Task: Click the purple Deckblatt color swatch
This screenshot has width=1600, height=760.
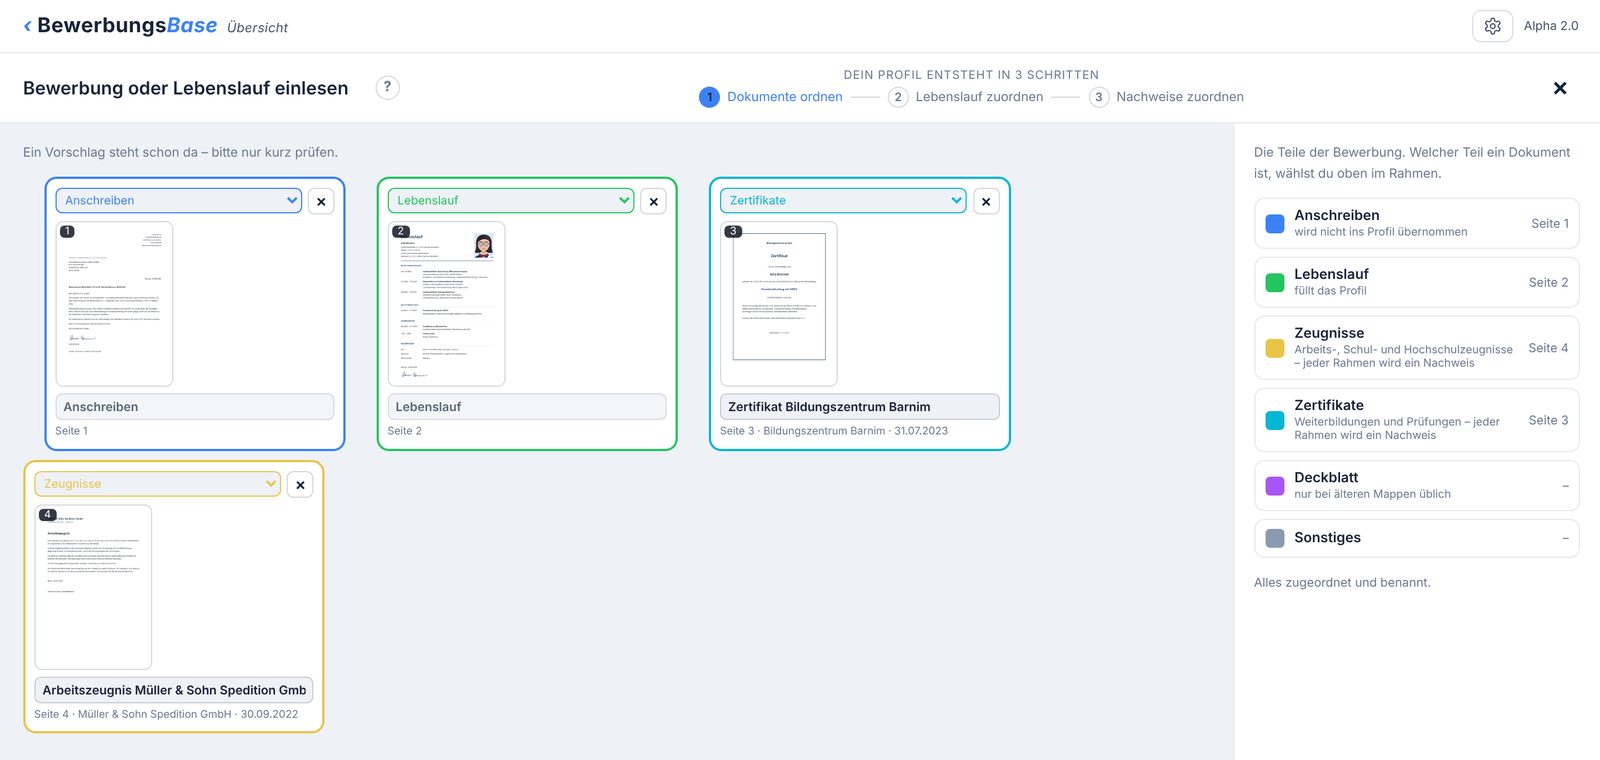Action: coord(1275,486)
